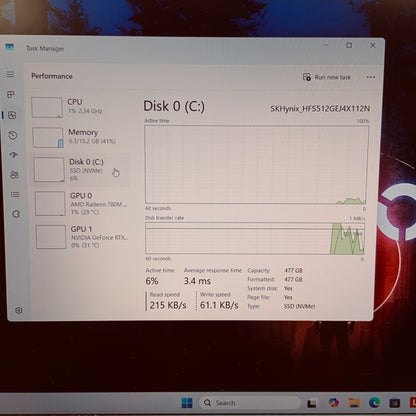Select the Disk 0 (C:) entry
The width and height of the screenshot is (416, 416).
pos(80,170)
